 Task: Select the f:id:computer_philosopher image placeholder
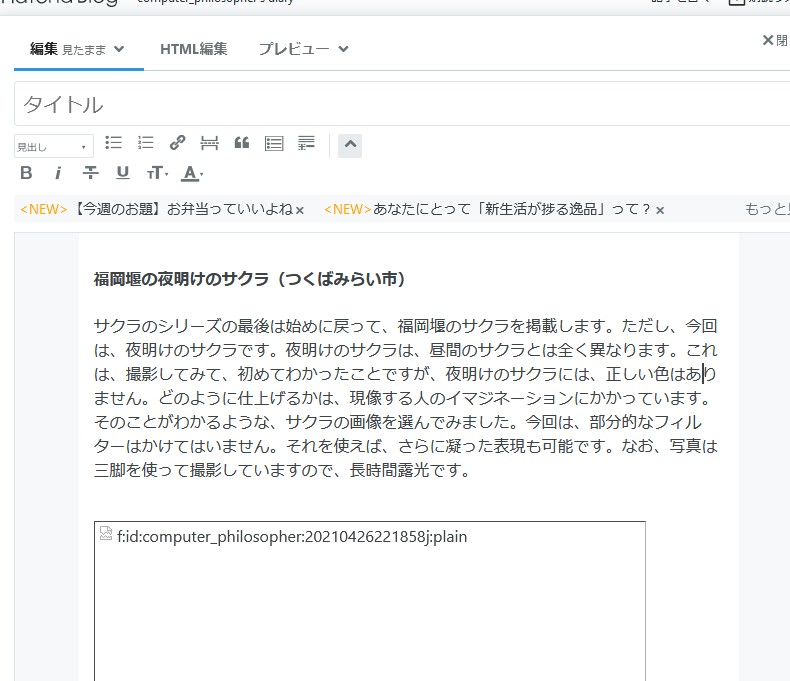[370, 601]
